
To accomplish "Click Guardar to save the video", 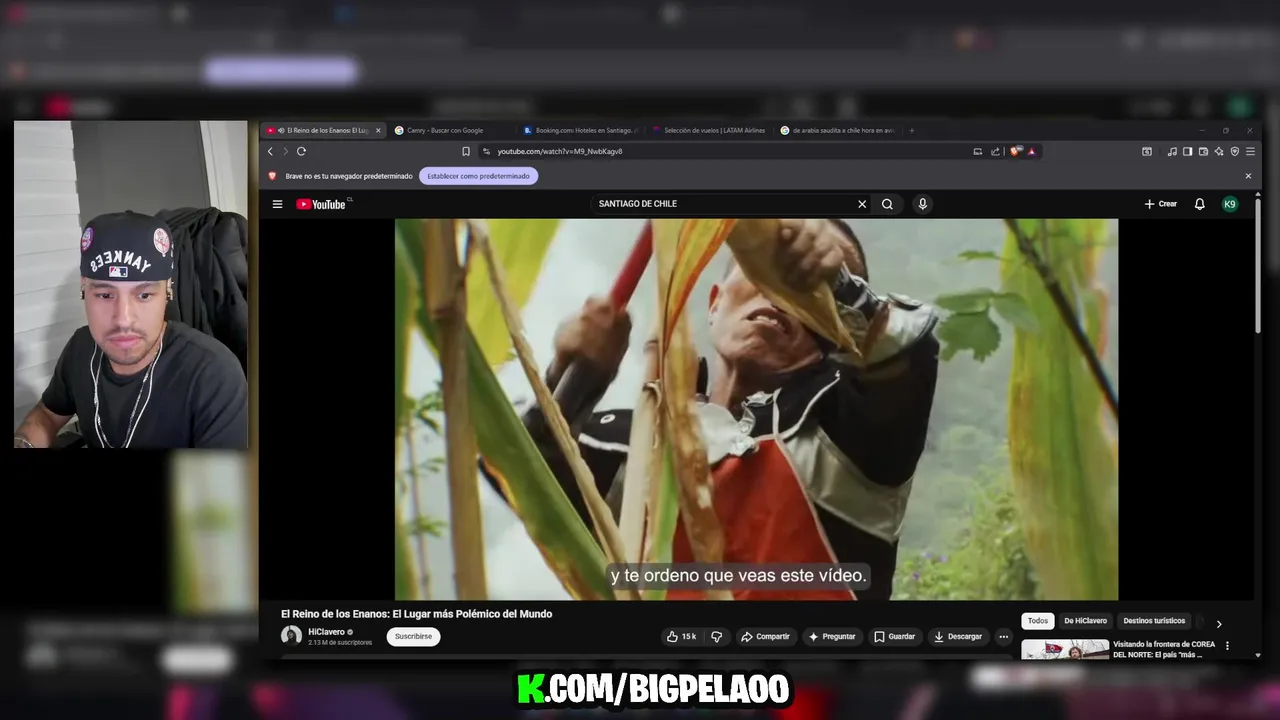I will pyautogui.click(x=895, y=636).
